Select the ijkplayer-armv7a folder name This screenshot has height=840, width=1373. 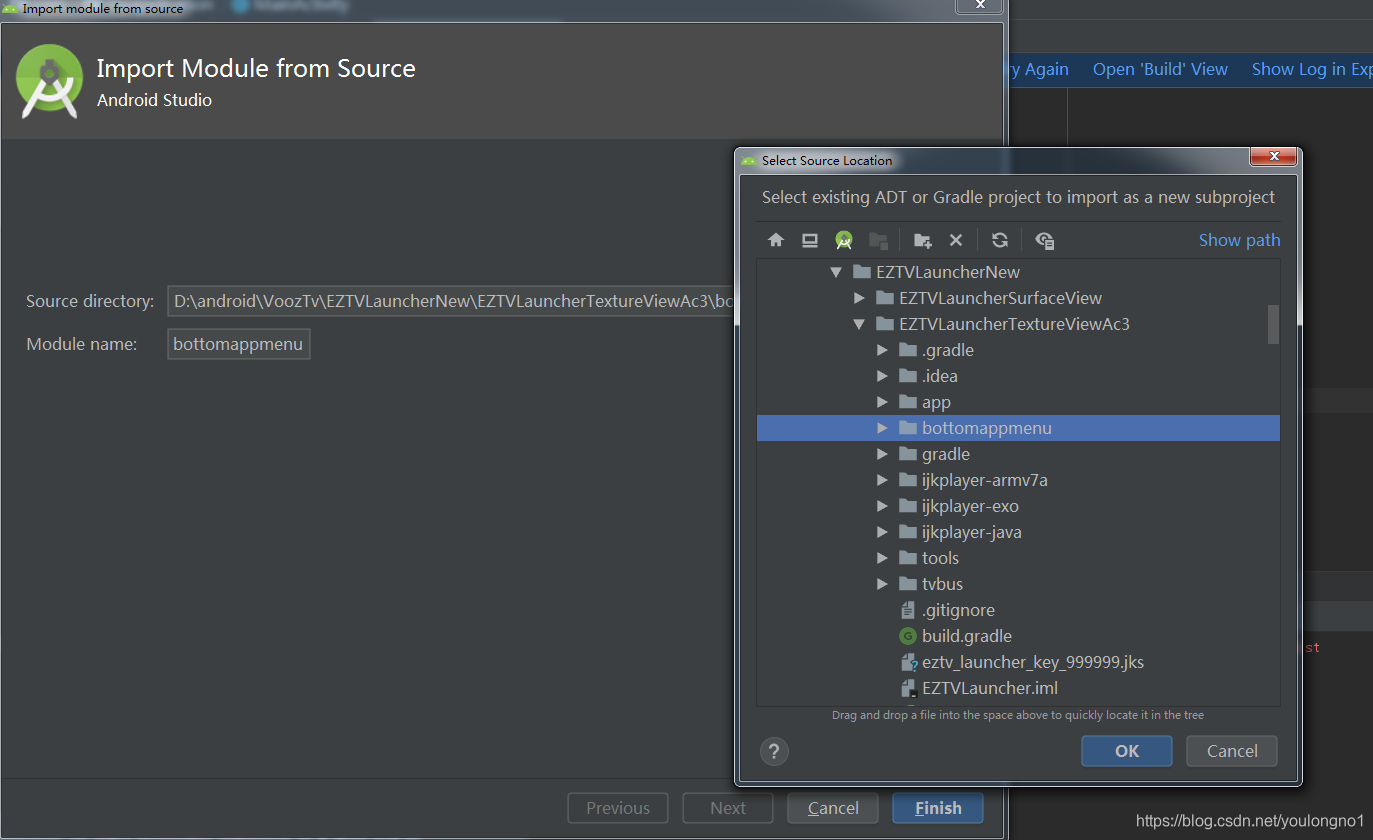click(985, 480)
